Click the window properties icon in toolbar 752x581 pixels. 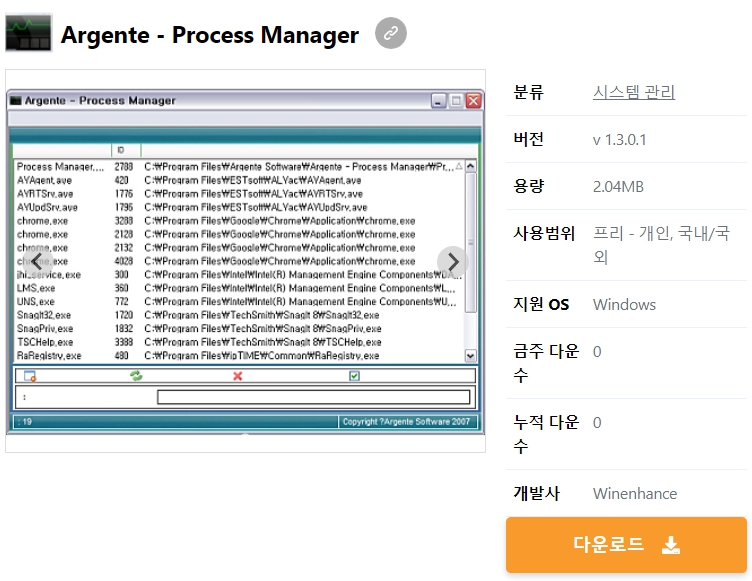pyautogui.click(x=30, y=376)
